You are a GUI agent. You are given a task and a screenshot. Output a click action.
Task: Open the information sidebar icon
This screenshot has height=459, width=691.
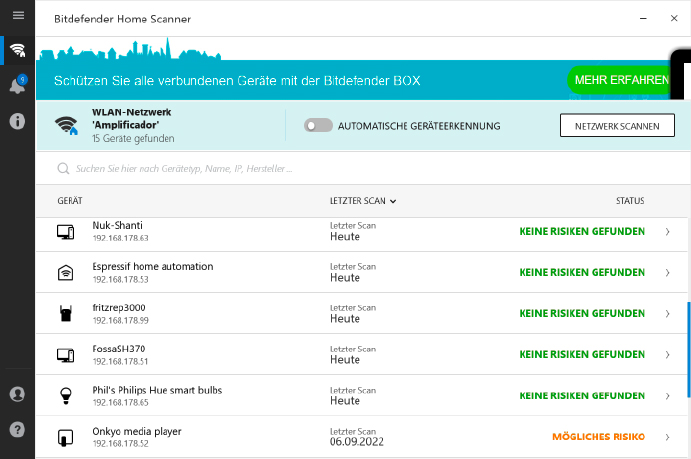[x=18, y=121]
